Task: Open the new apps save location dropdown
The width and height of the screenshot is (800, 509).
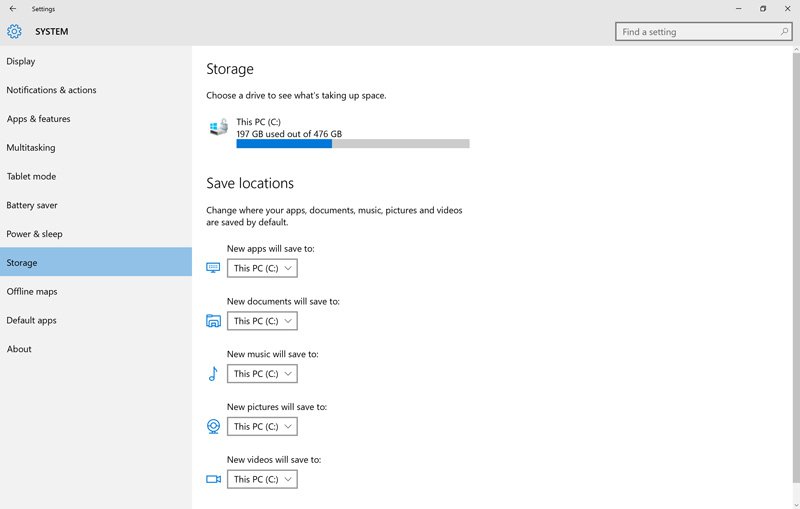Action: pos(262,268)
